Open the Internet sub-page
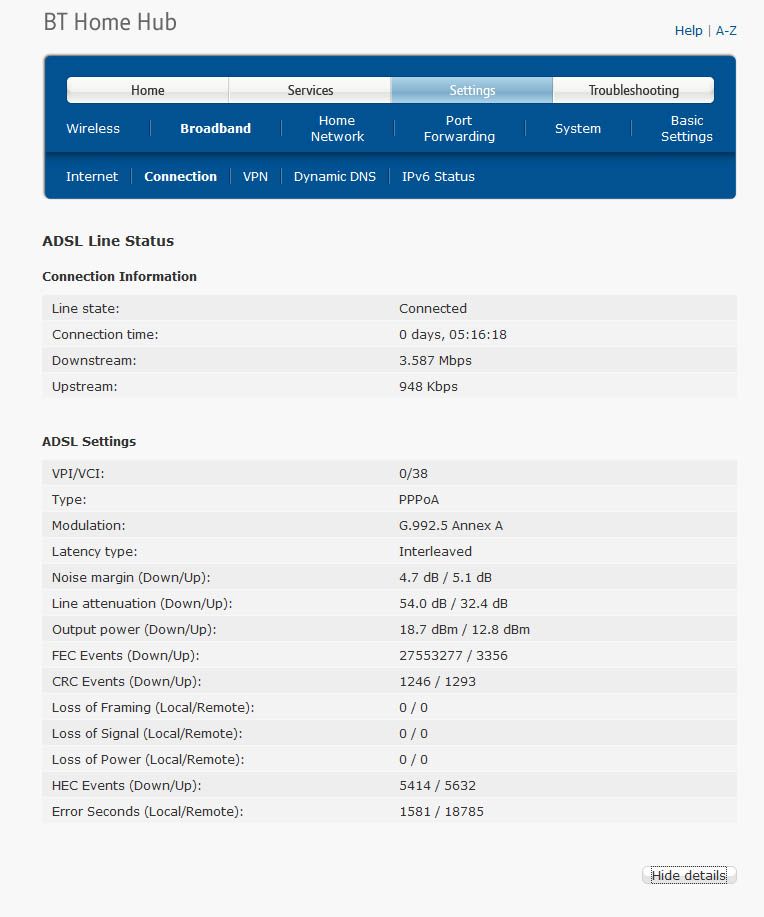 point(92,177)
